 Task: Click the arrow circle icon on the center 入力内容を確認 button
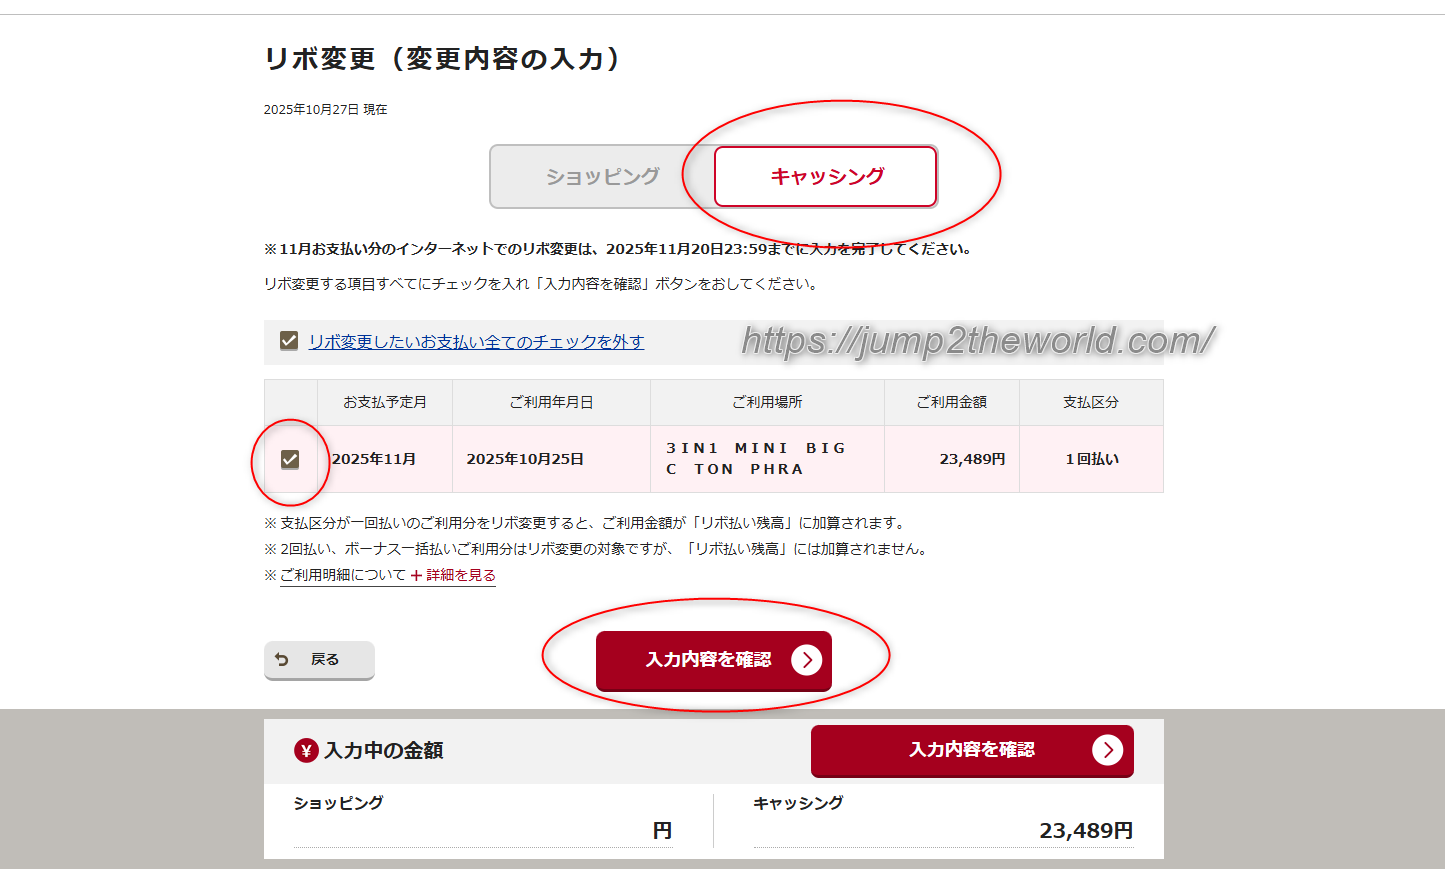[806, 660]
